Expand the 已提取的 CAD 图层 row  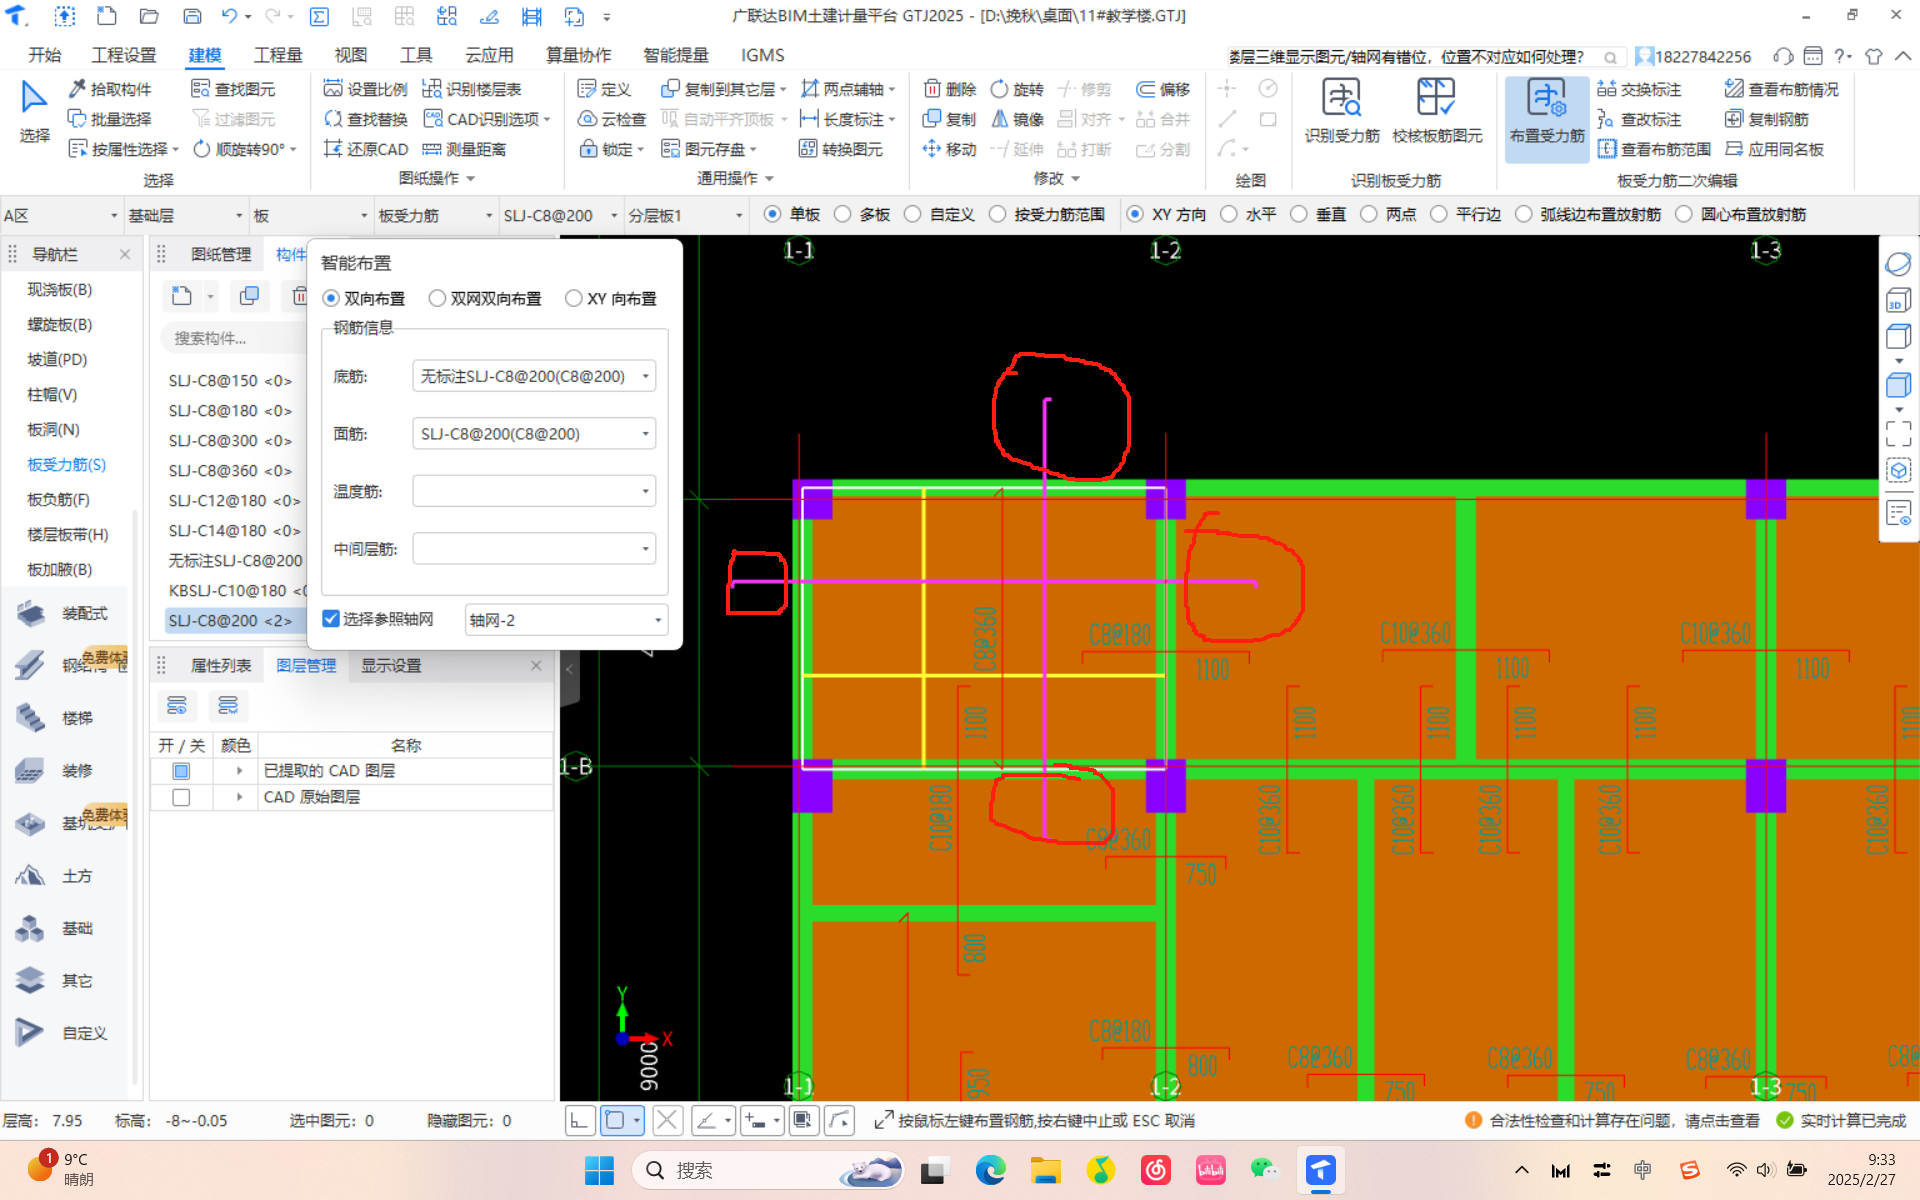point(239,771)
